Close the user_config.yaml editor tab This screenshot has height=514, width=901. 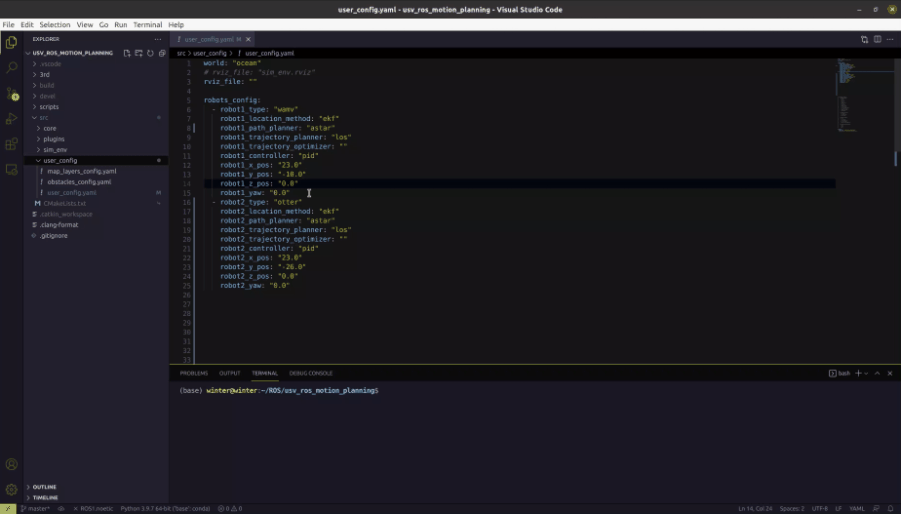pos(248,39)
